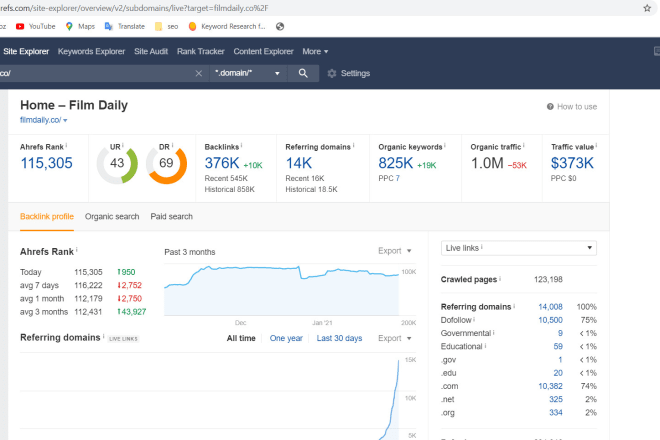Focus the target URL search field
The image size is (660, 440).
pos(95,73)
